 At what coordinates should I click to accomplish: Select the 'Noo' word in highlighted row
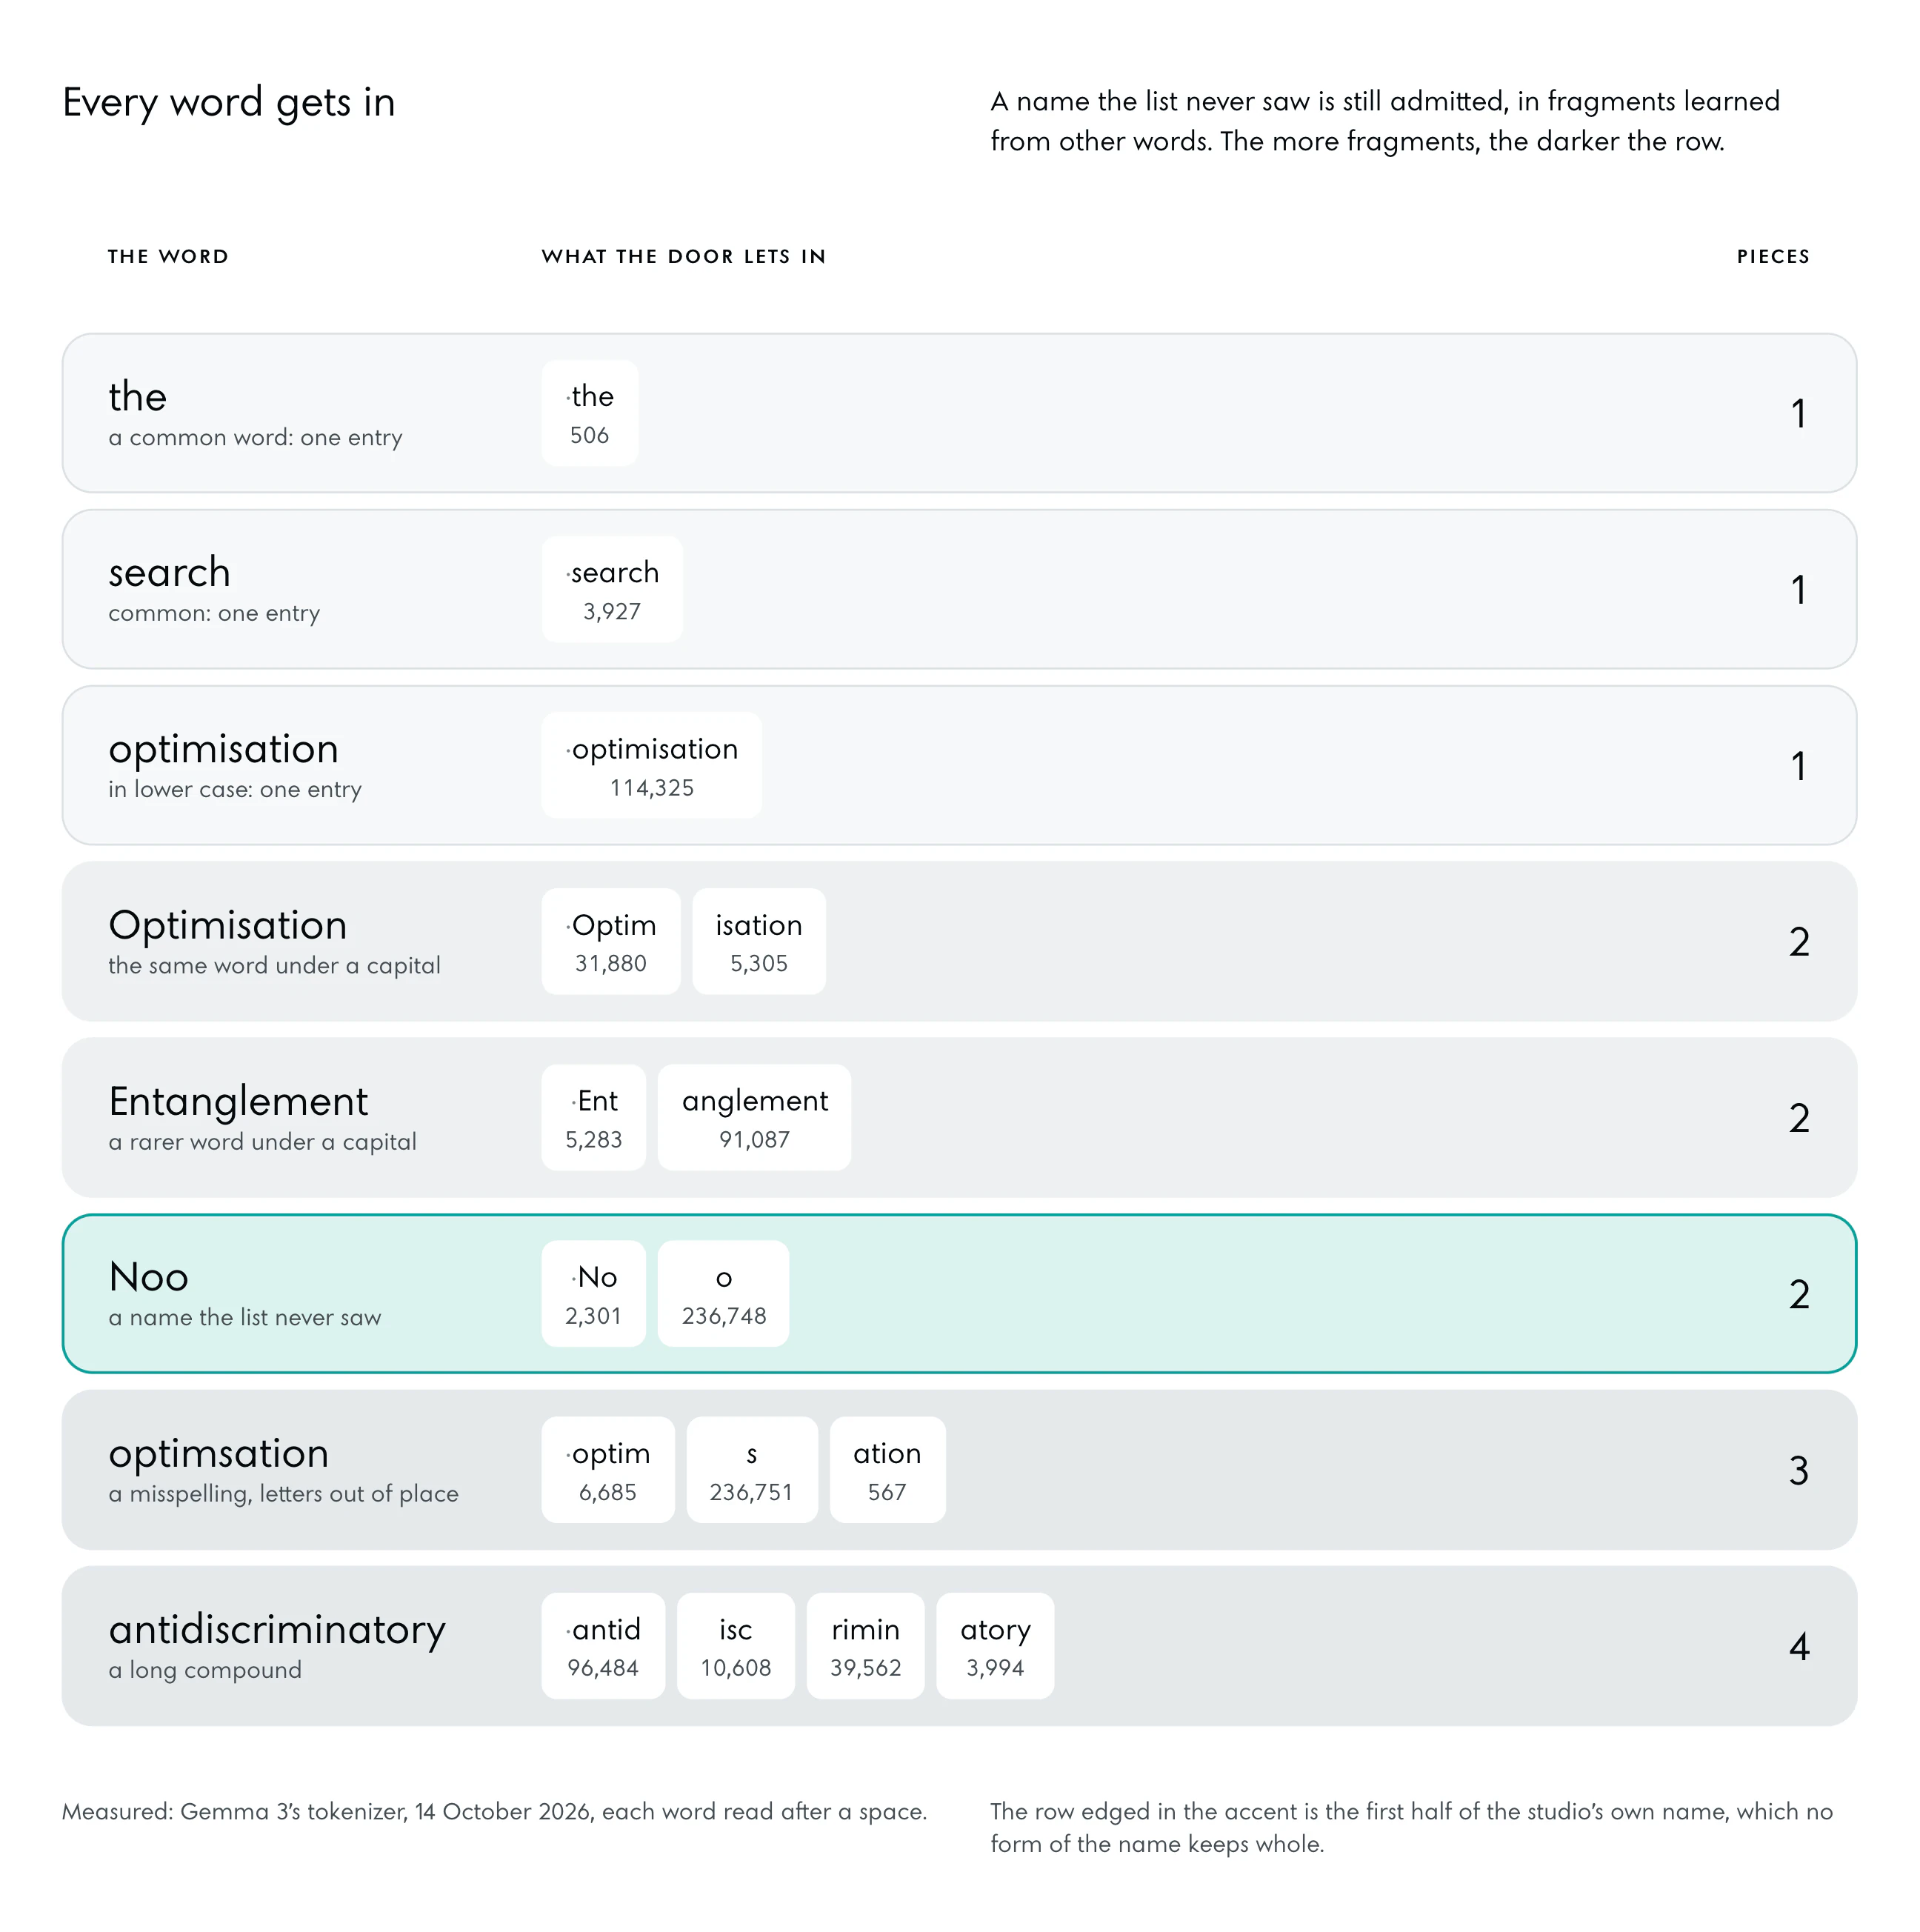tap(148, 1277)
